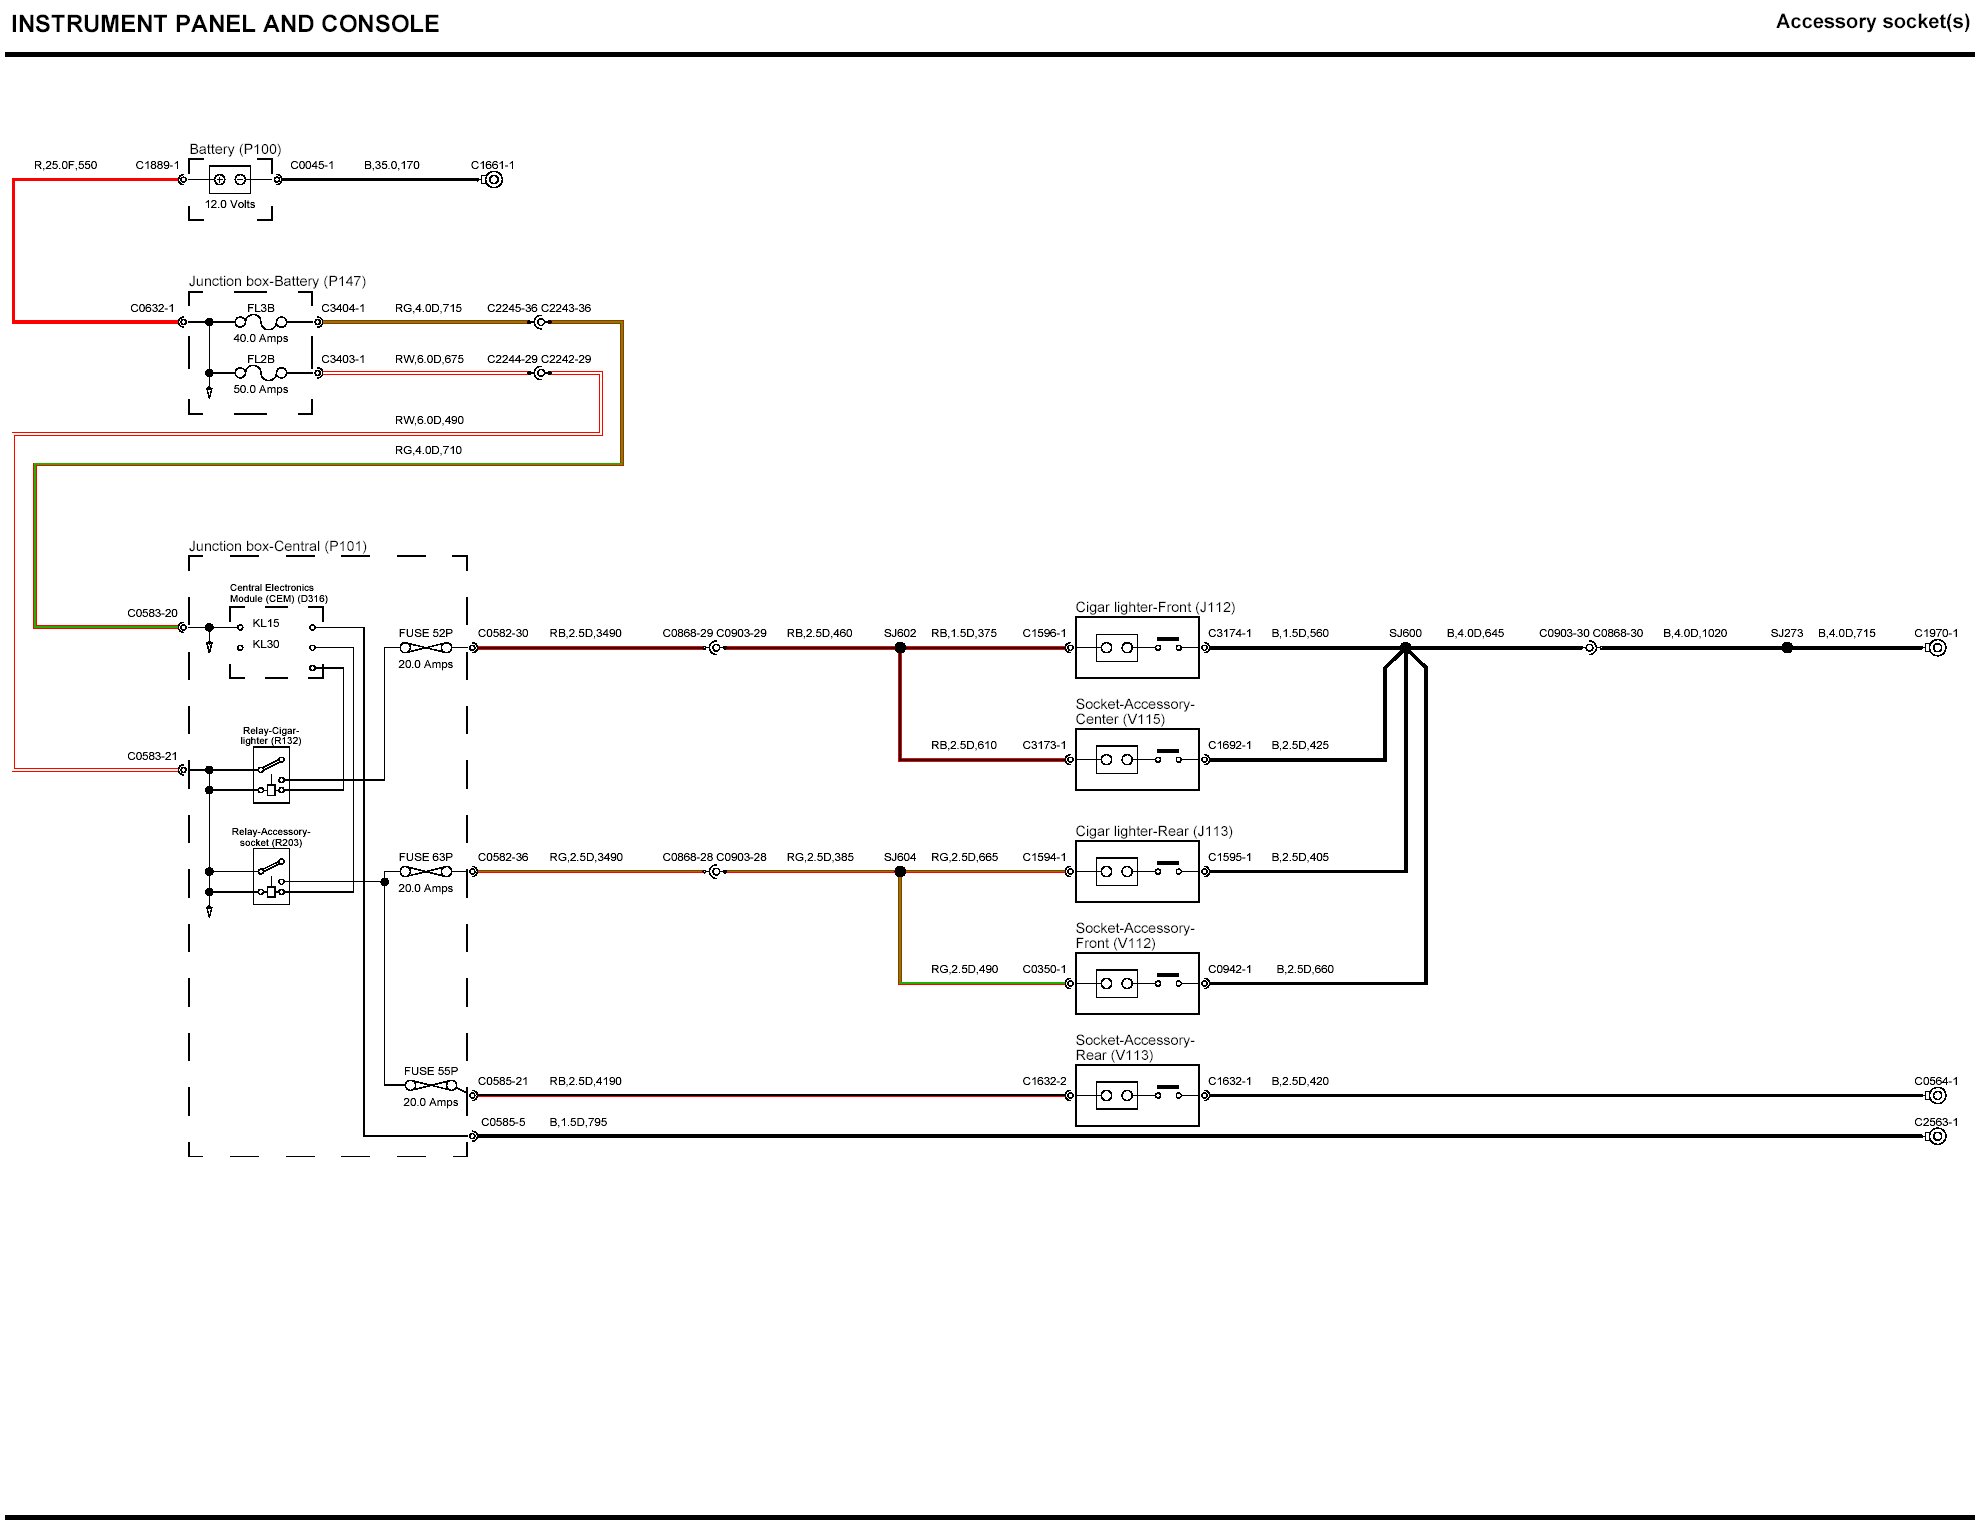Click the FL2B 50 Amps fuse symbol
This screenshot has width=1980, height=1530.
260,373
